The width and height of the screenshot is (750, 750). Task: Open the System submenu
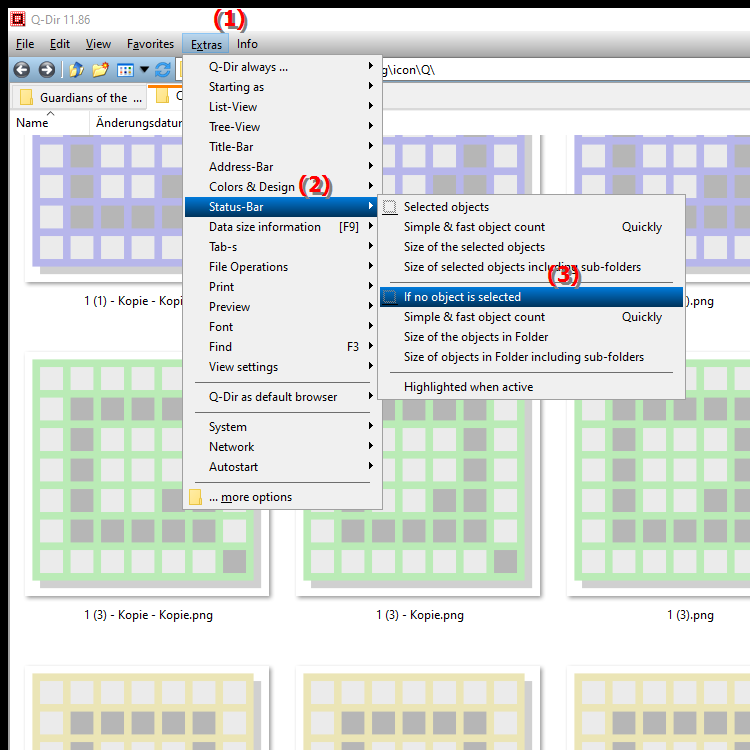[x=282, y=427]
